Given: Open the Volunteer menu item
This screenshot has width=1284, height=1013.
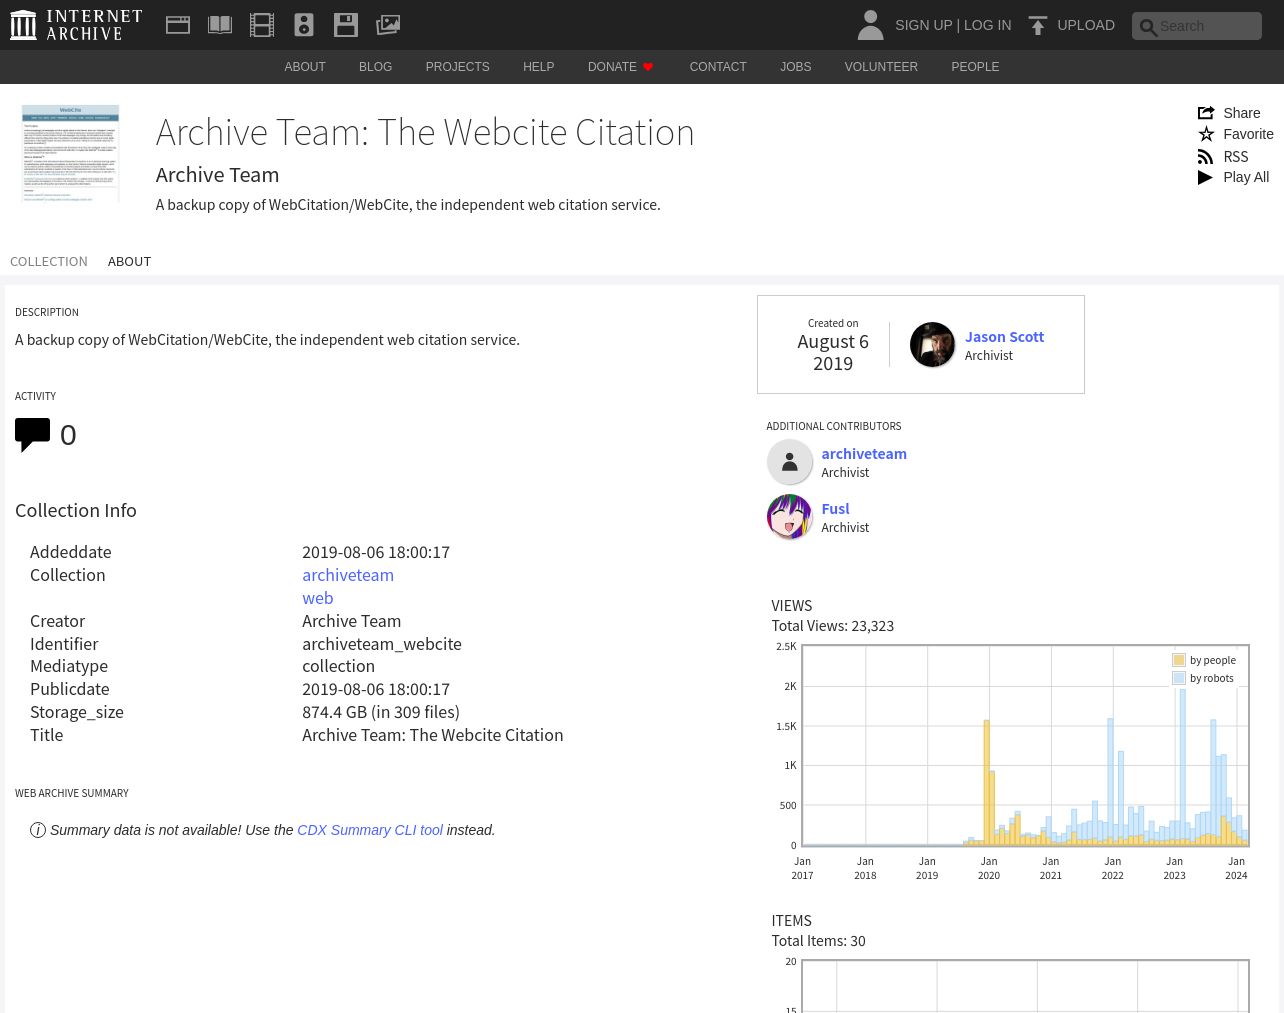Looking at the screenshot, I should 881,67.
